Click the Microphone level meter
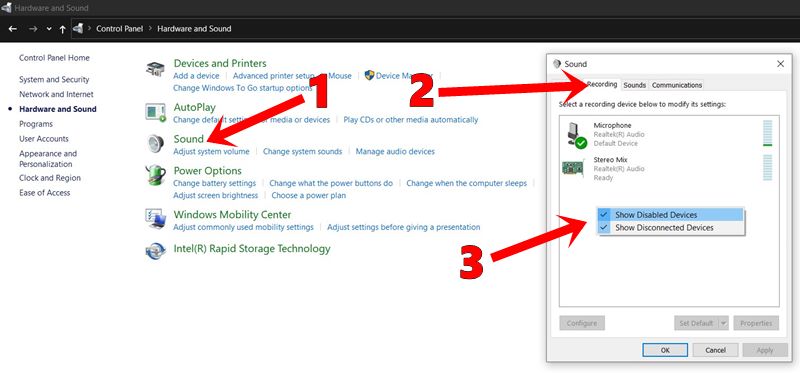Screen dimensions: 800x373 point(767,134)
